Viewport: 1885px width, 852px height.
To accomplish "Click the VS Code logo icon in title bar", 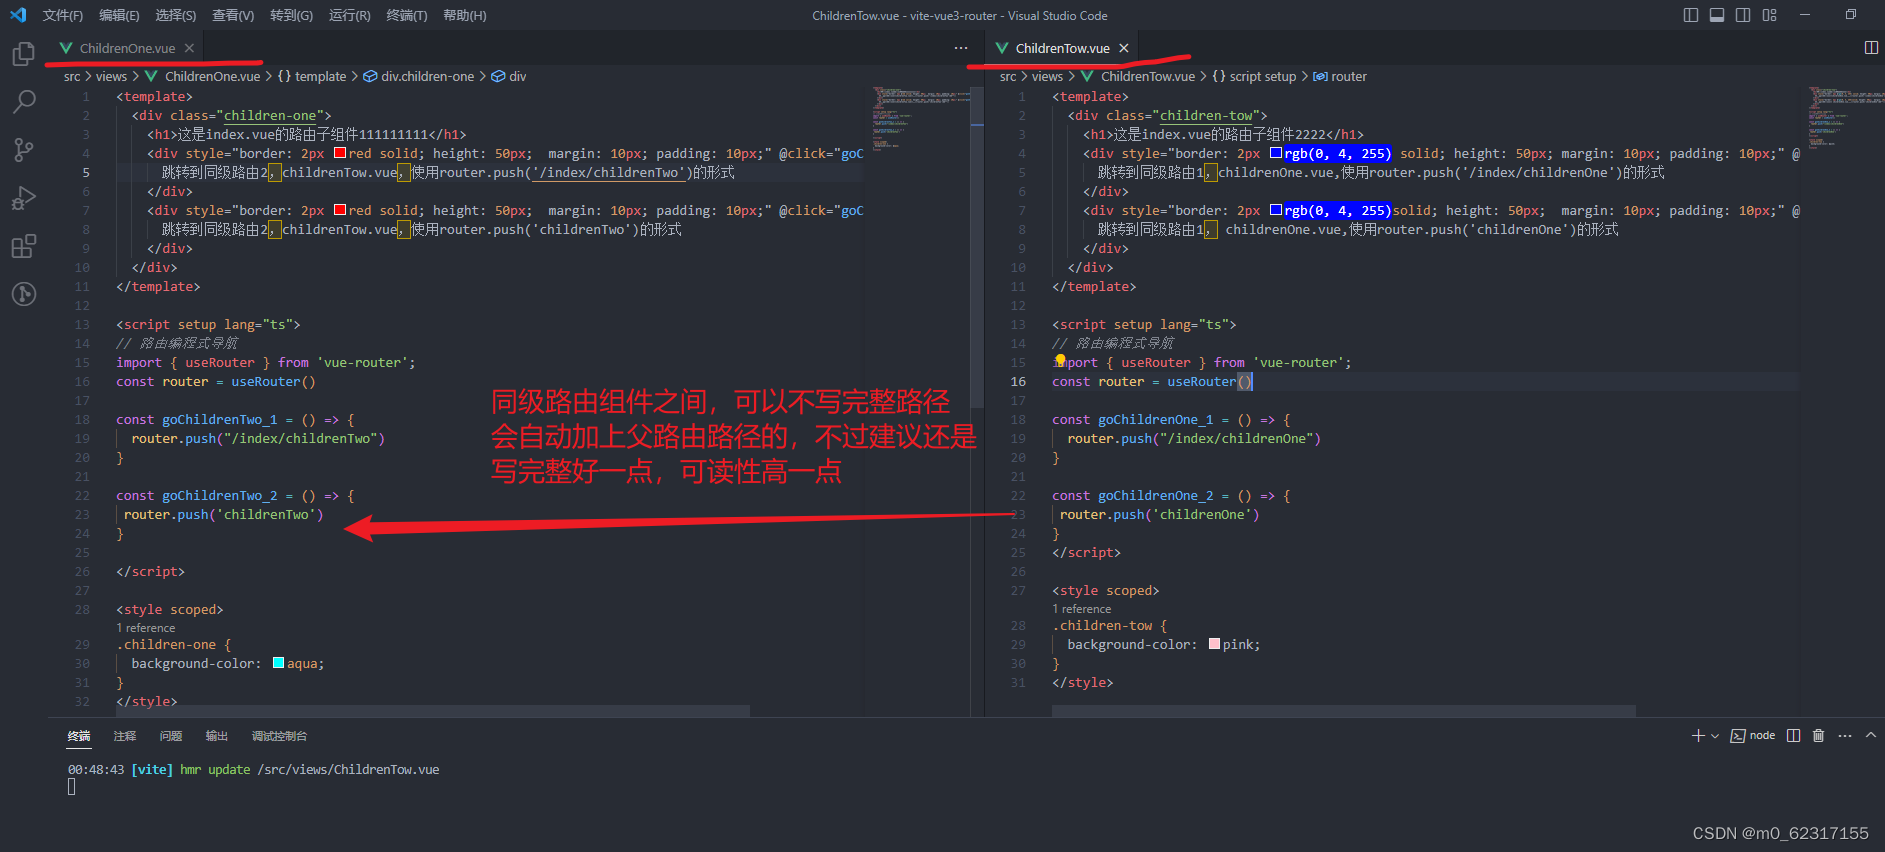I will coord(18,15).
